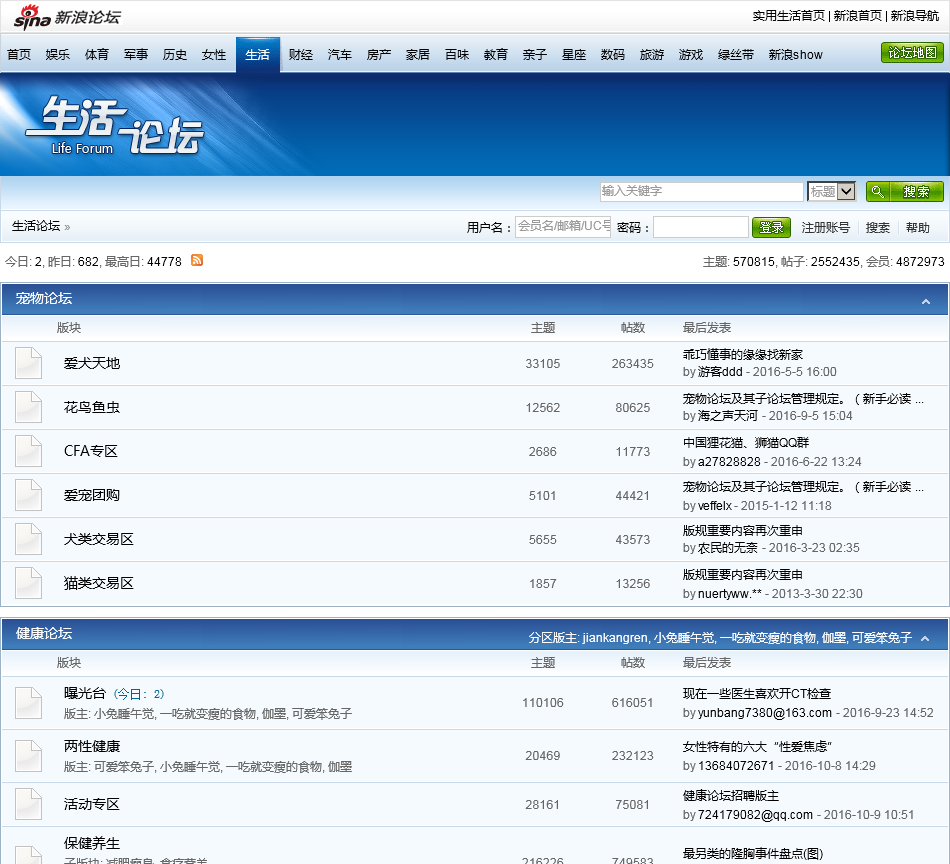Open the 新浪导航 link
Viewport: 950px width, 864px height.
(x=914, y=16)
